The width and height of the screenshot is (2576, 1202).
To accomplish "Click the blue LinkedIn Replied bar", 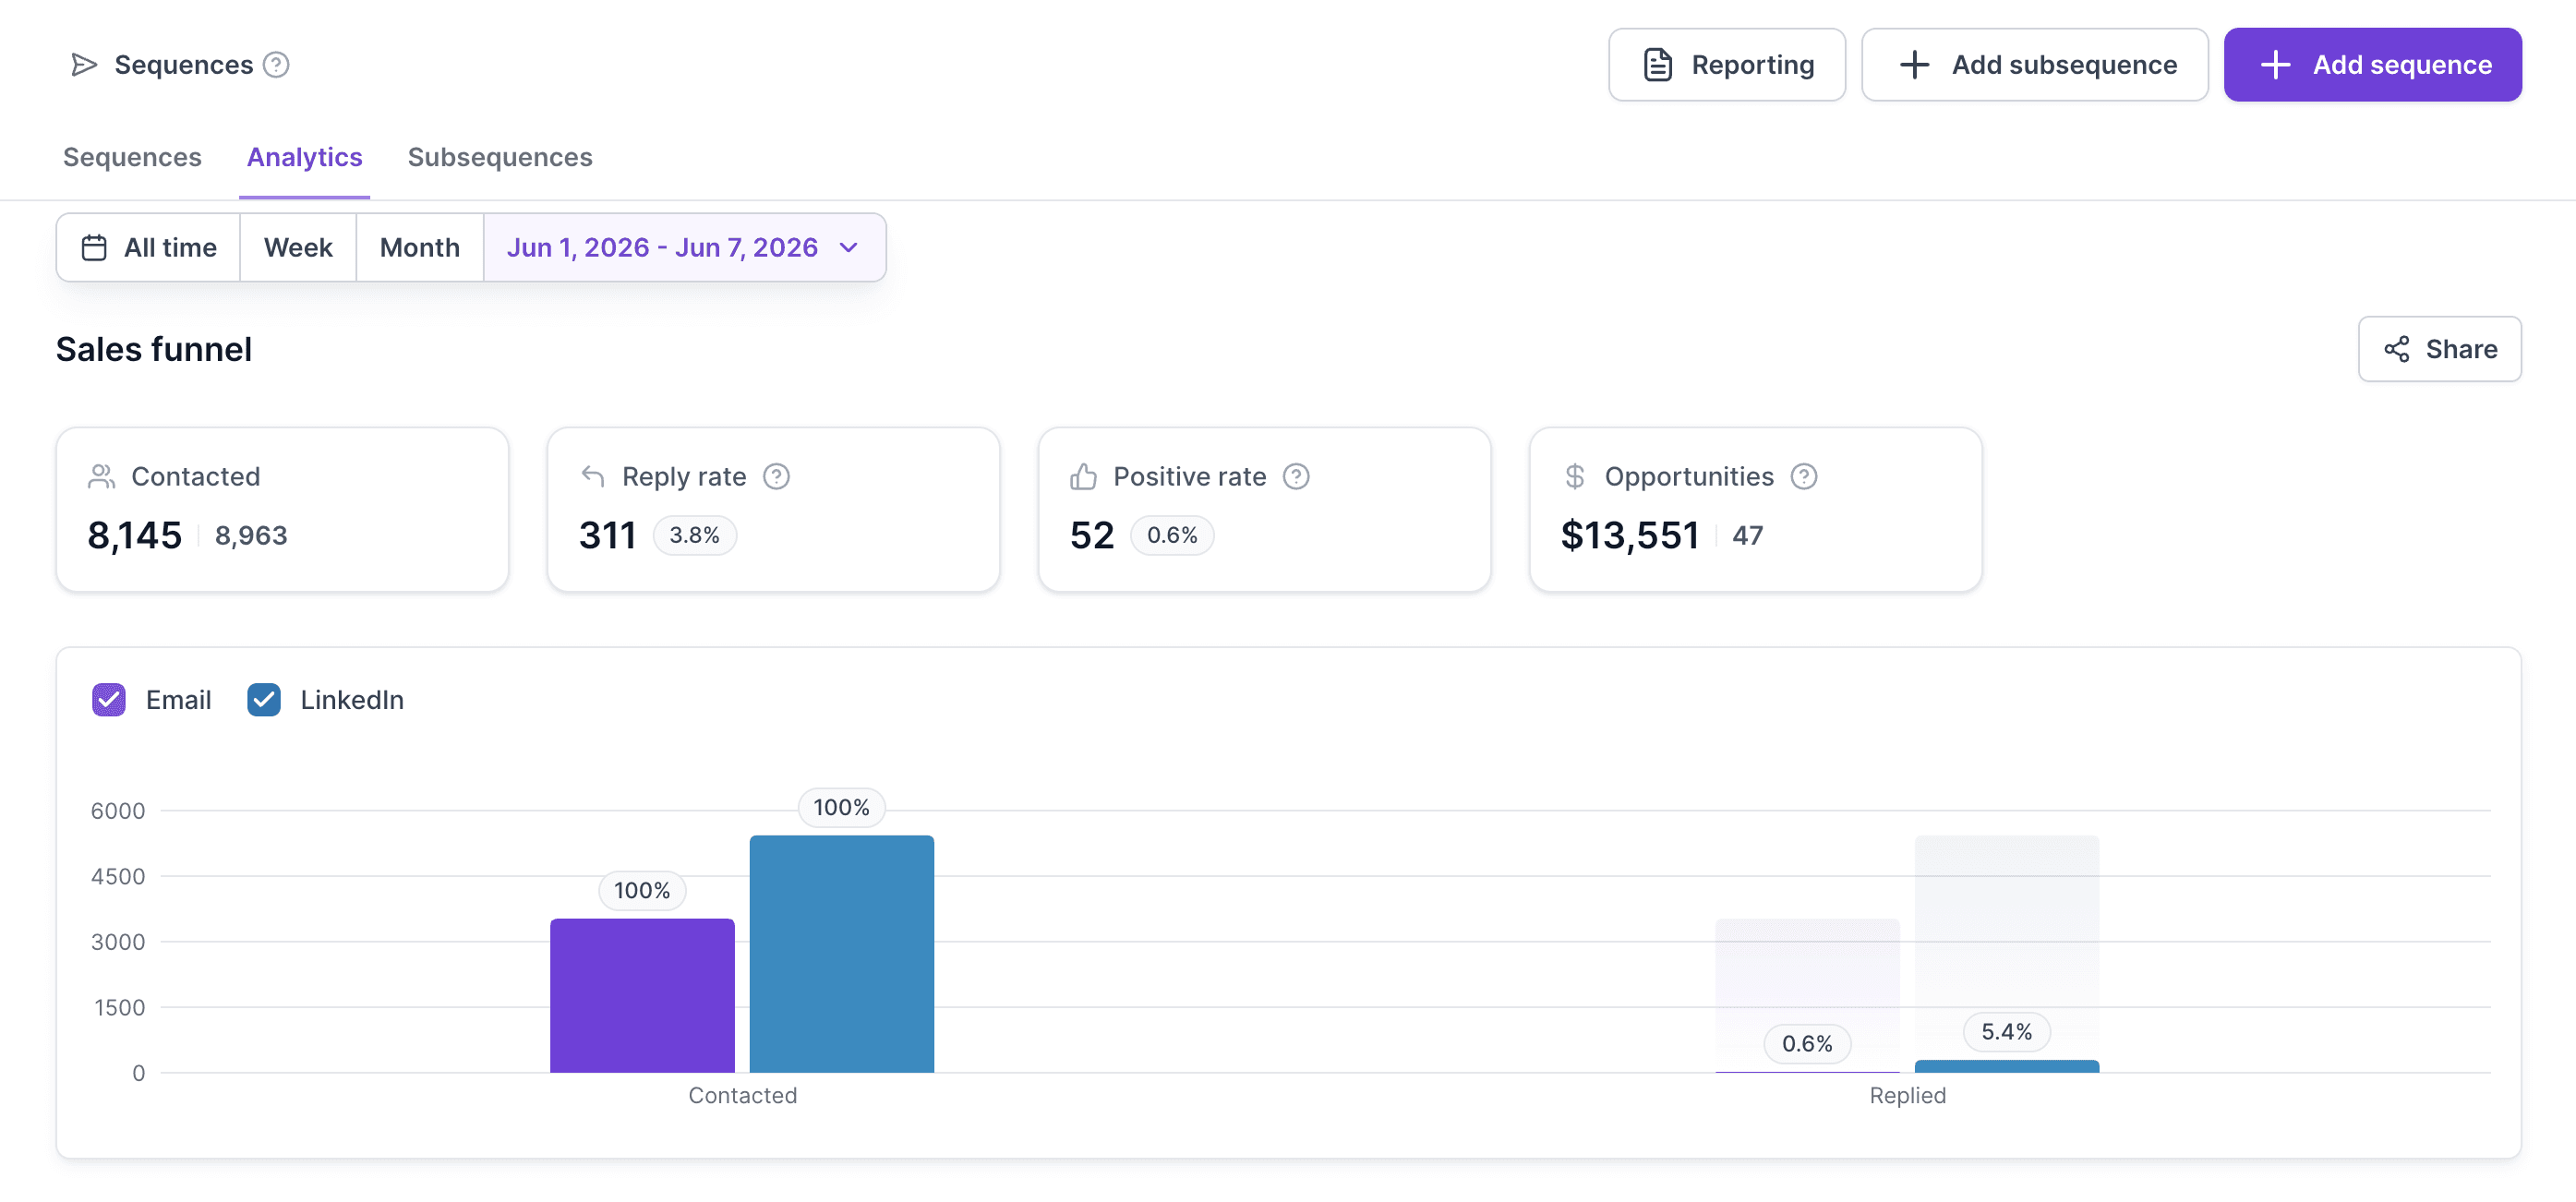I will tap(2006, 1066).
